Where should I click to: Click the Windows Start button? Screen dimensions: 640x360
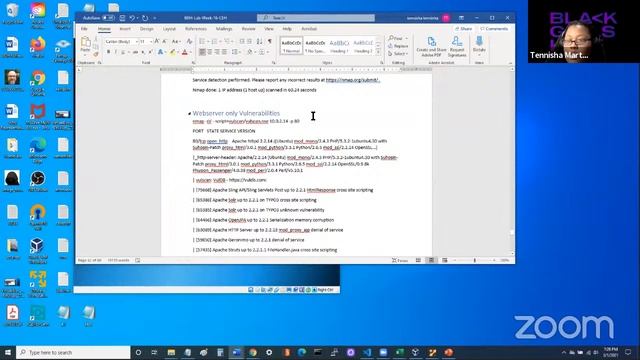[x=8, y=352]
